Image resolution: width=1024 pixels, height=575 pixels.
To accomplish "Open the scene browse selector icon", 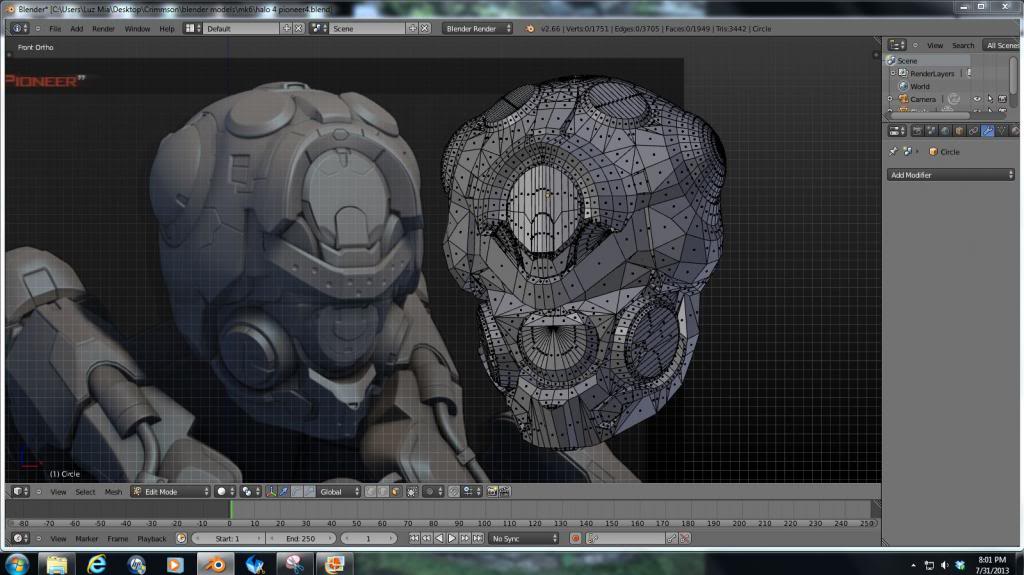I will [319, 29].
